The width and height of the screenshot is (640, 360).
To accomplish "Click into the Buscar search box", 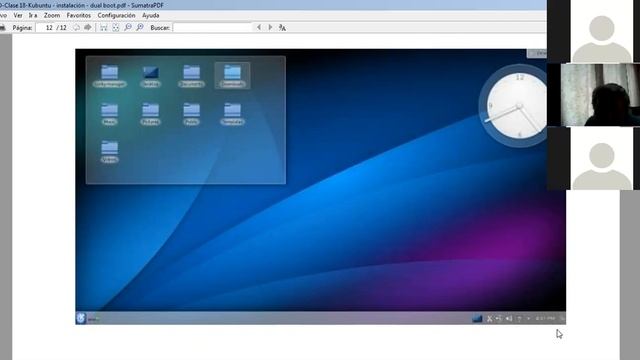I will tap(212, 27).
